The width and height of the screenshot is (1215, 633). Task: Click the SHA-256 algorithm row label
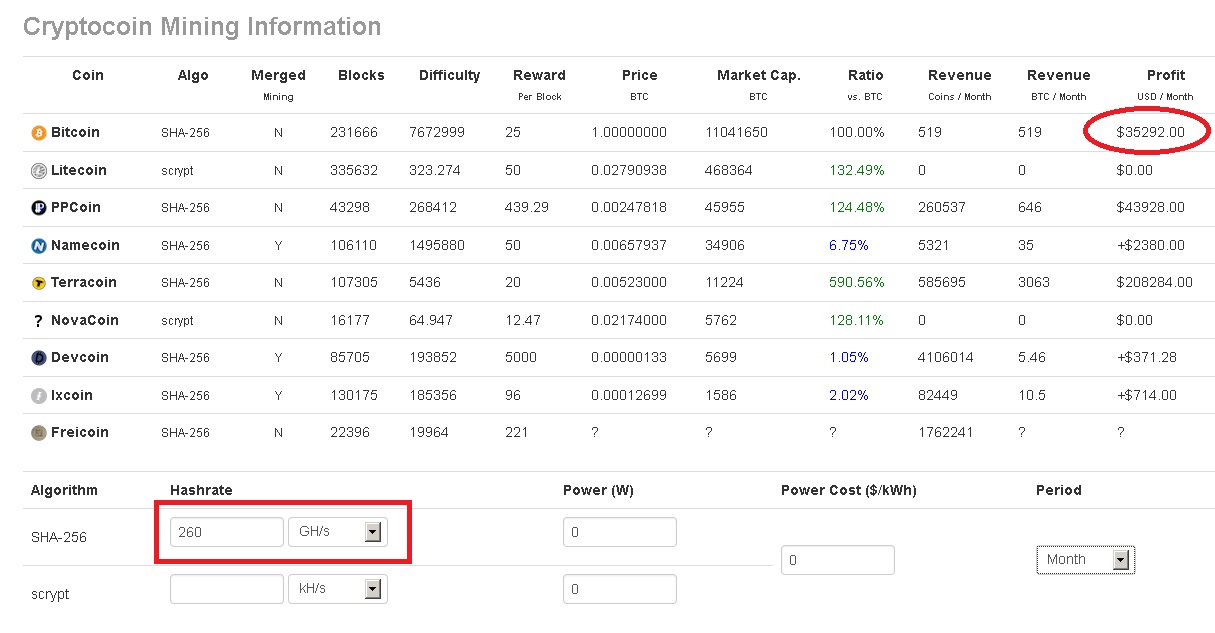pos(59,537)
